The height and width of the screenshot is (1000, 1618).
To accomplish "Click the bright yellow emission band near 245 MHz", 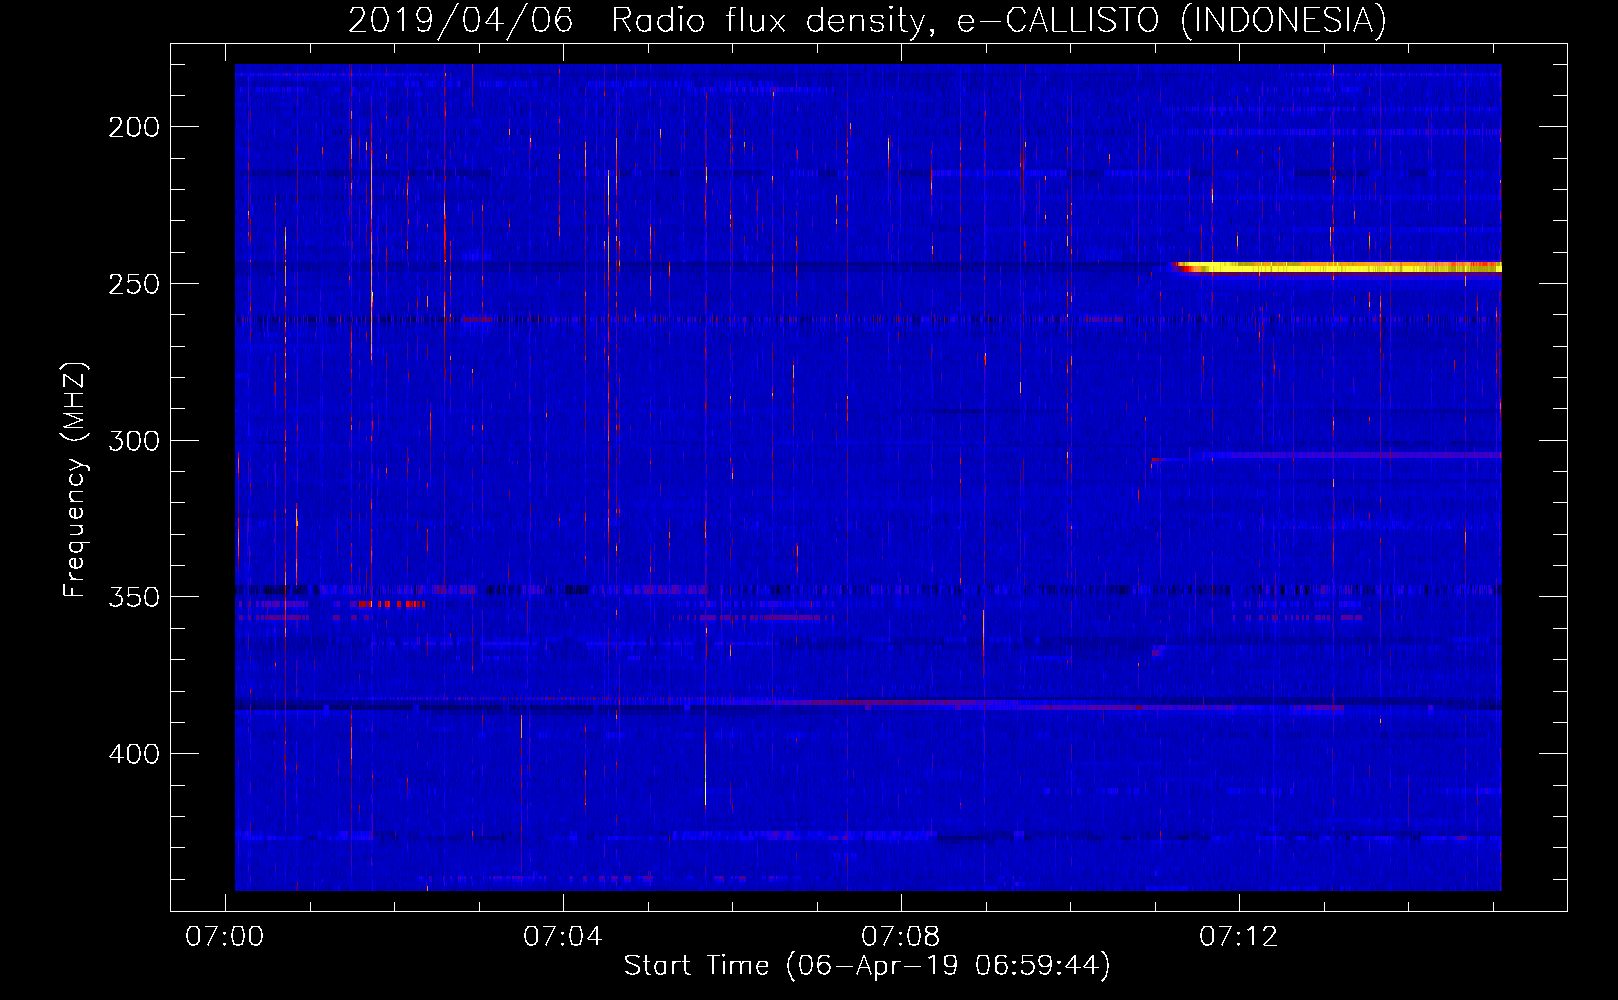I will 1338,267.
